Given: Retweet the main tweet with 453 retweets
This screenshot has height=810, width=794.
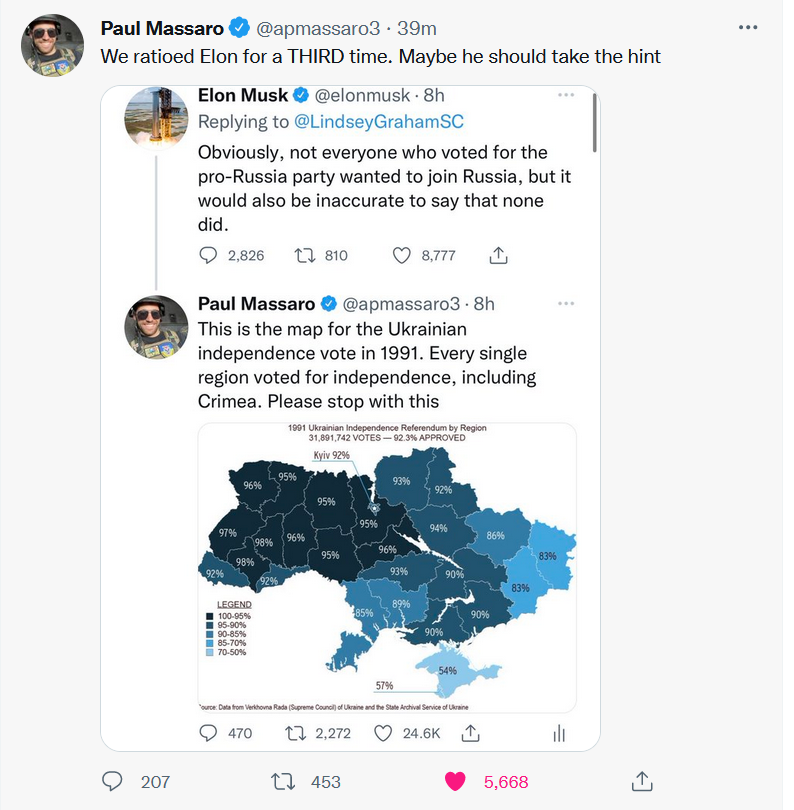Looking at the screenshot, I should click(x=283, y=782).
